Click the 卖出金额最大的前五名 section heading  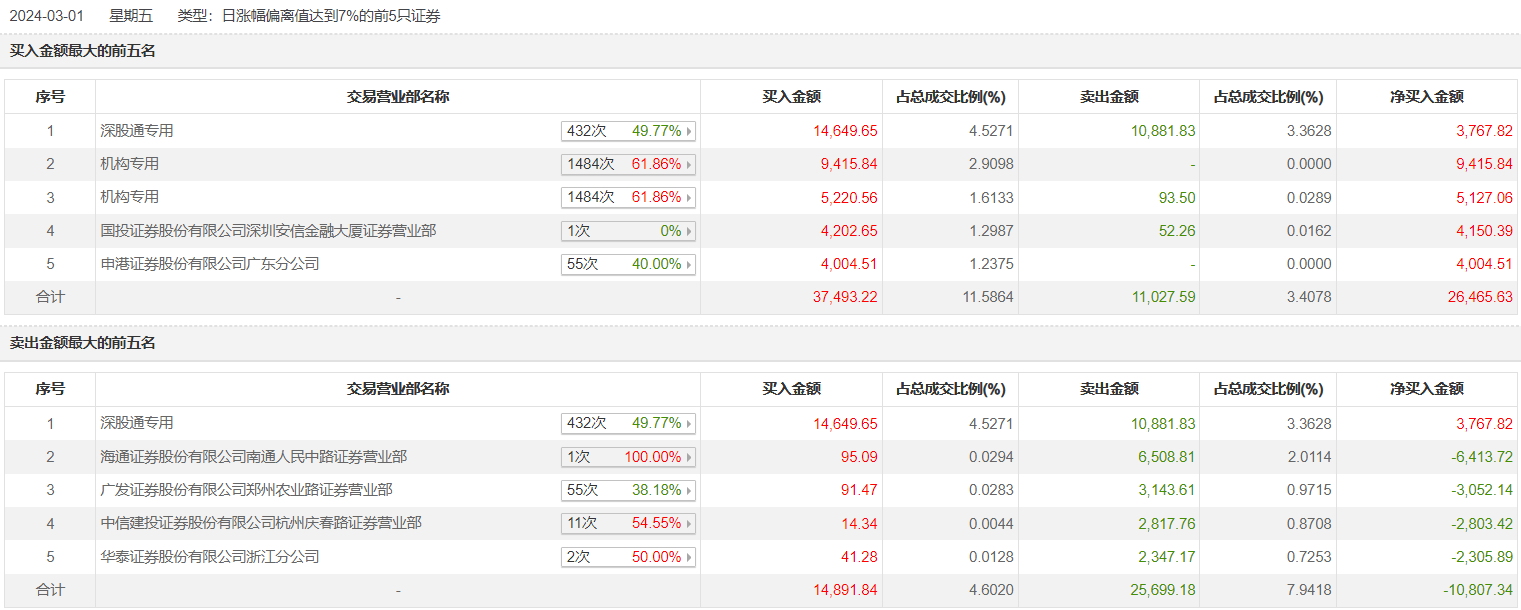[83, 343]
